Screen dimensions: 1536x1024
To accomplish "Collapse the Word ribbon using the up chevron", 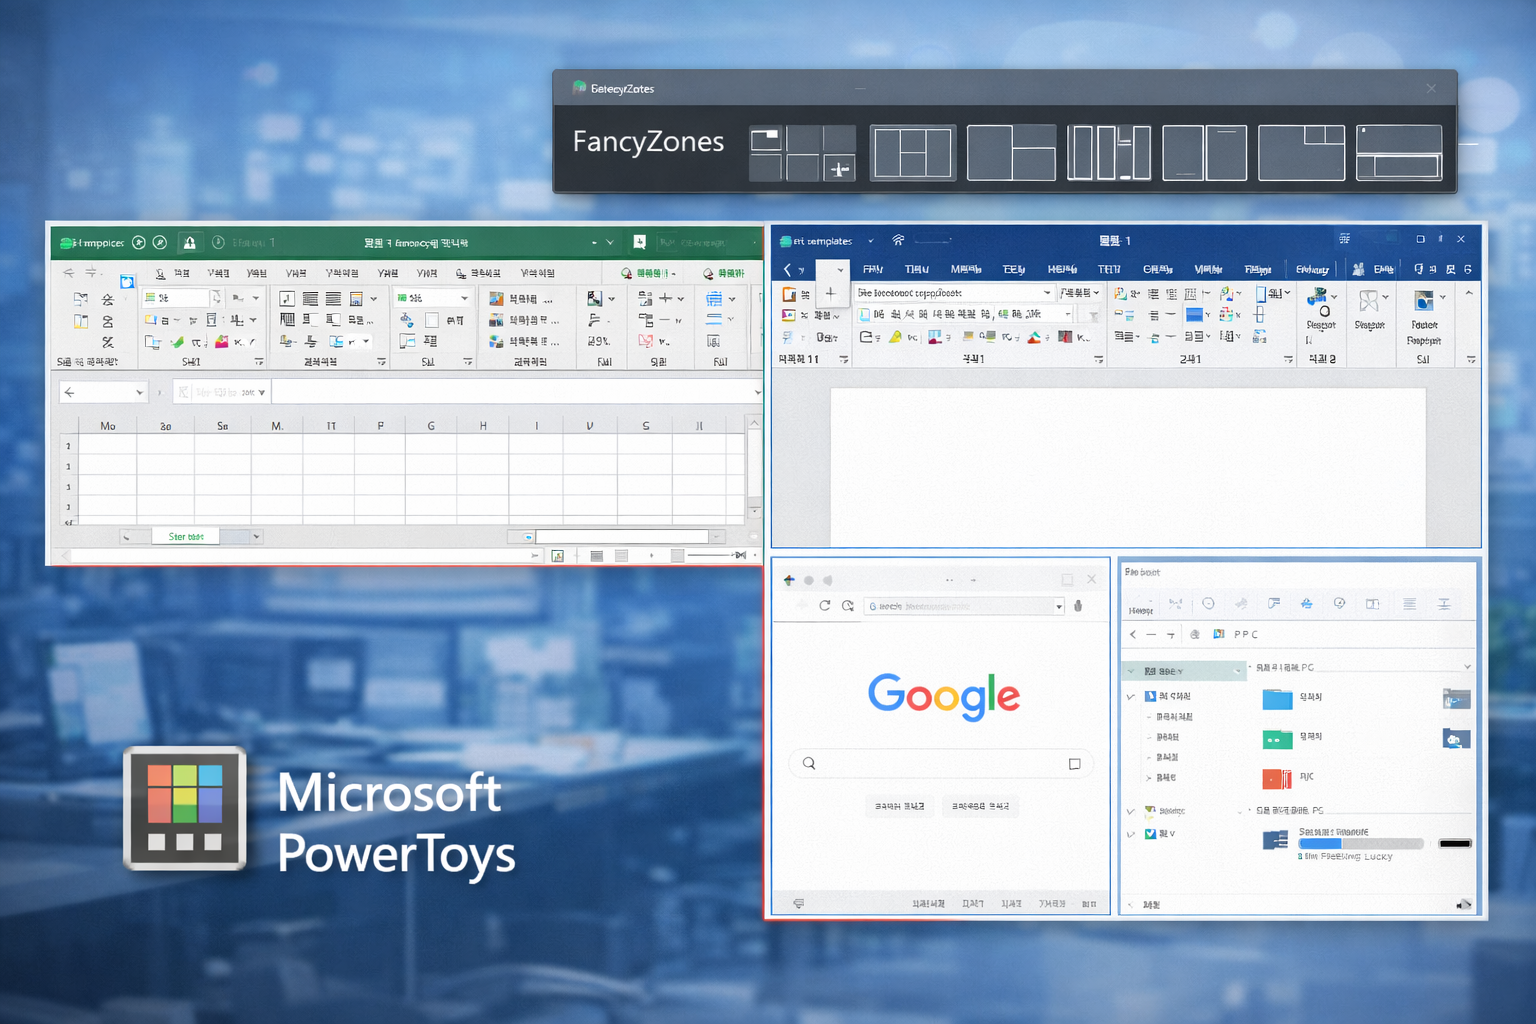I will [1469, 293].
